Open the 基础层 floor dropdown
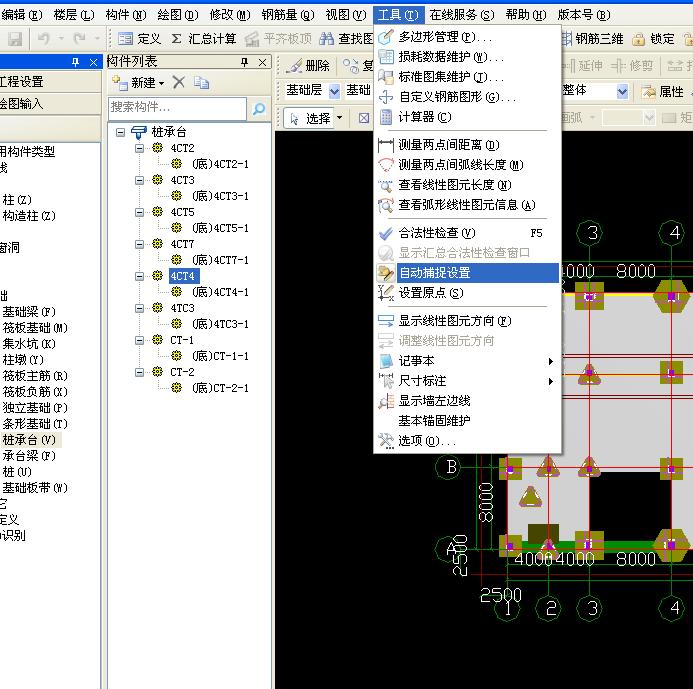The image size is (693, 689). tap(335, 91)
